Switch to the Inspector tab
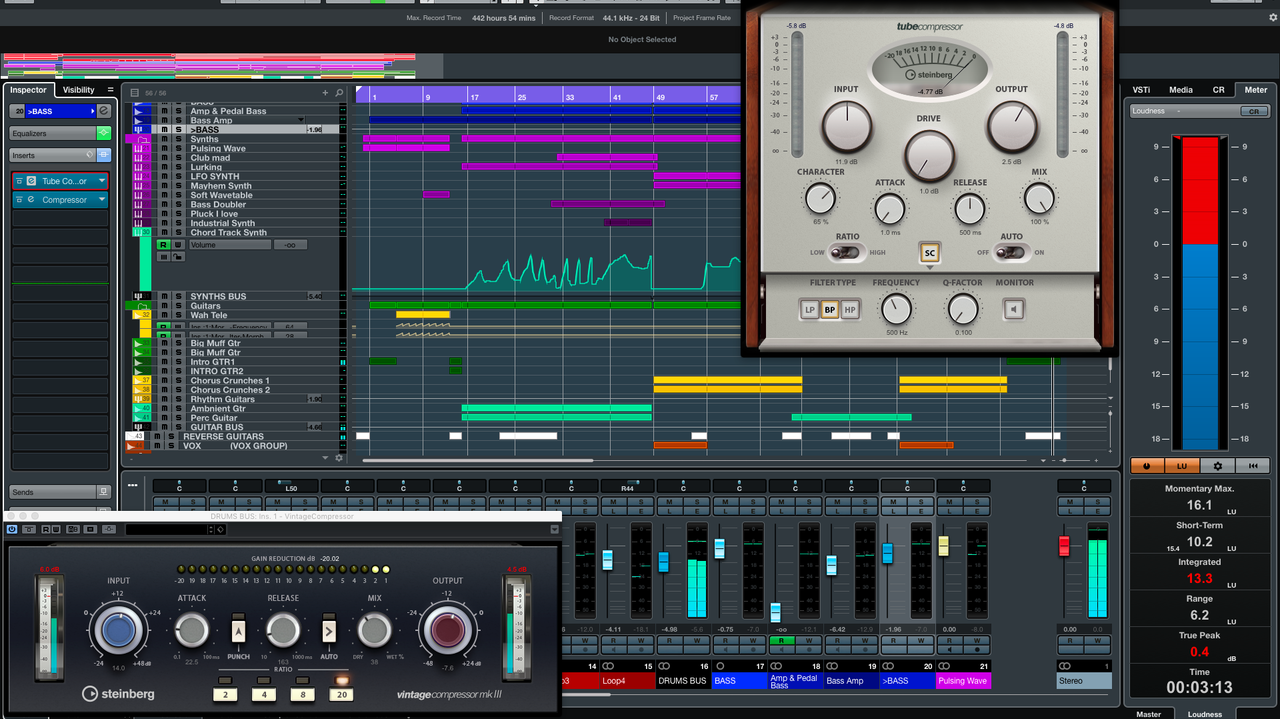Screen dimensions: 1280x719 [29, 90]
